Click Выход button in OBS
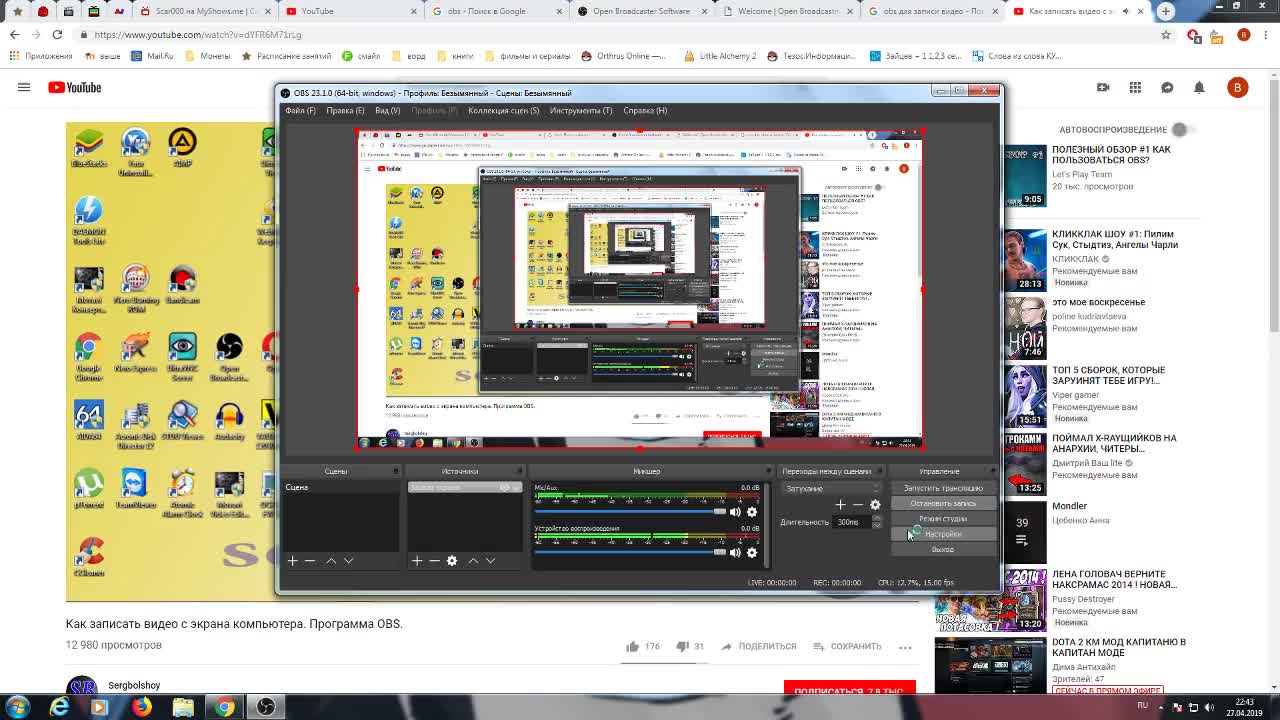Image resolution: width=1280 pixels, height=720 pixels. [x=943, y=549]
